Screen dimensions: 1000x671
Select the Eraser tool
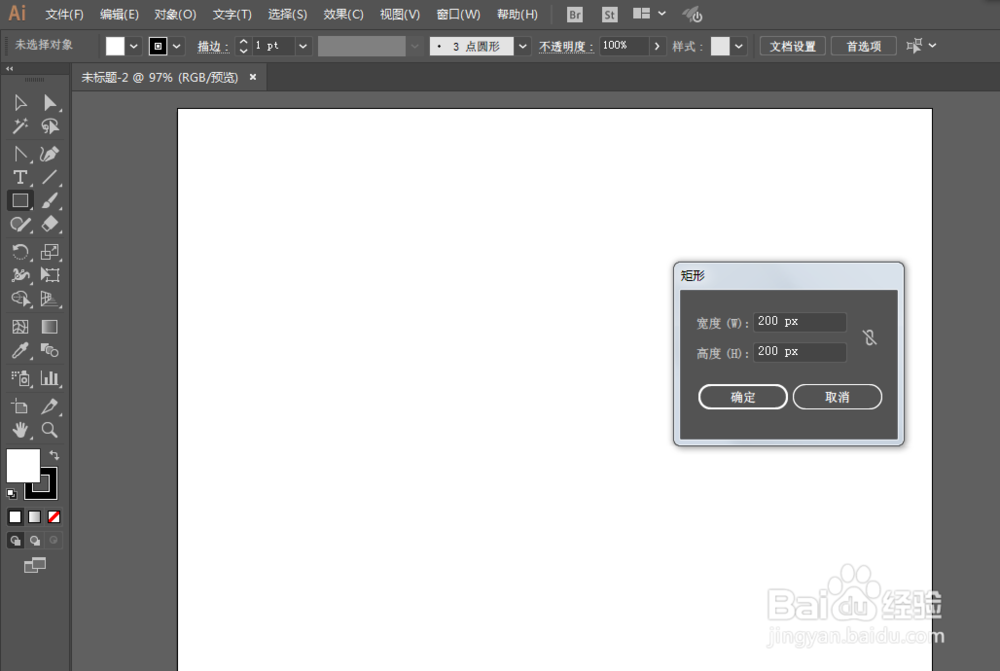48,224
